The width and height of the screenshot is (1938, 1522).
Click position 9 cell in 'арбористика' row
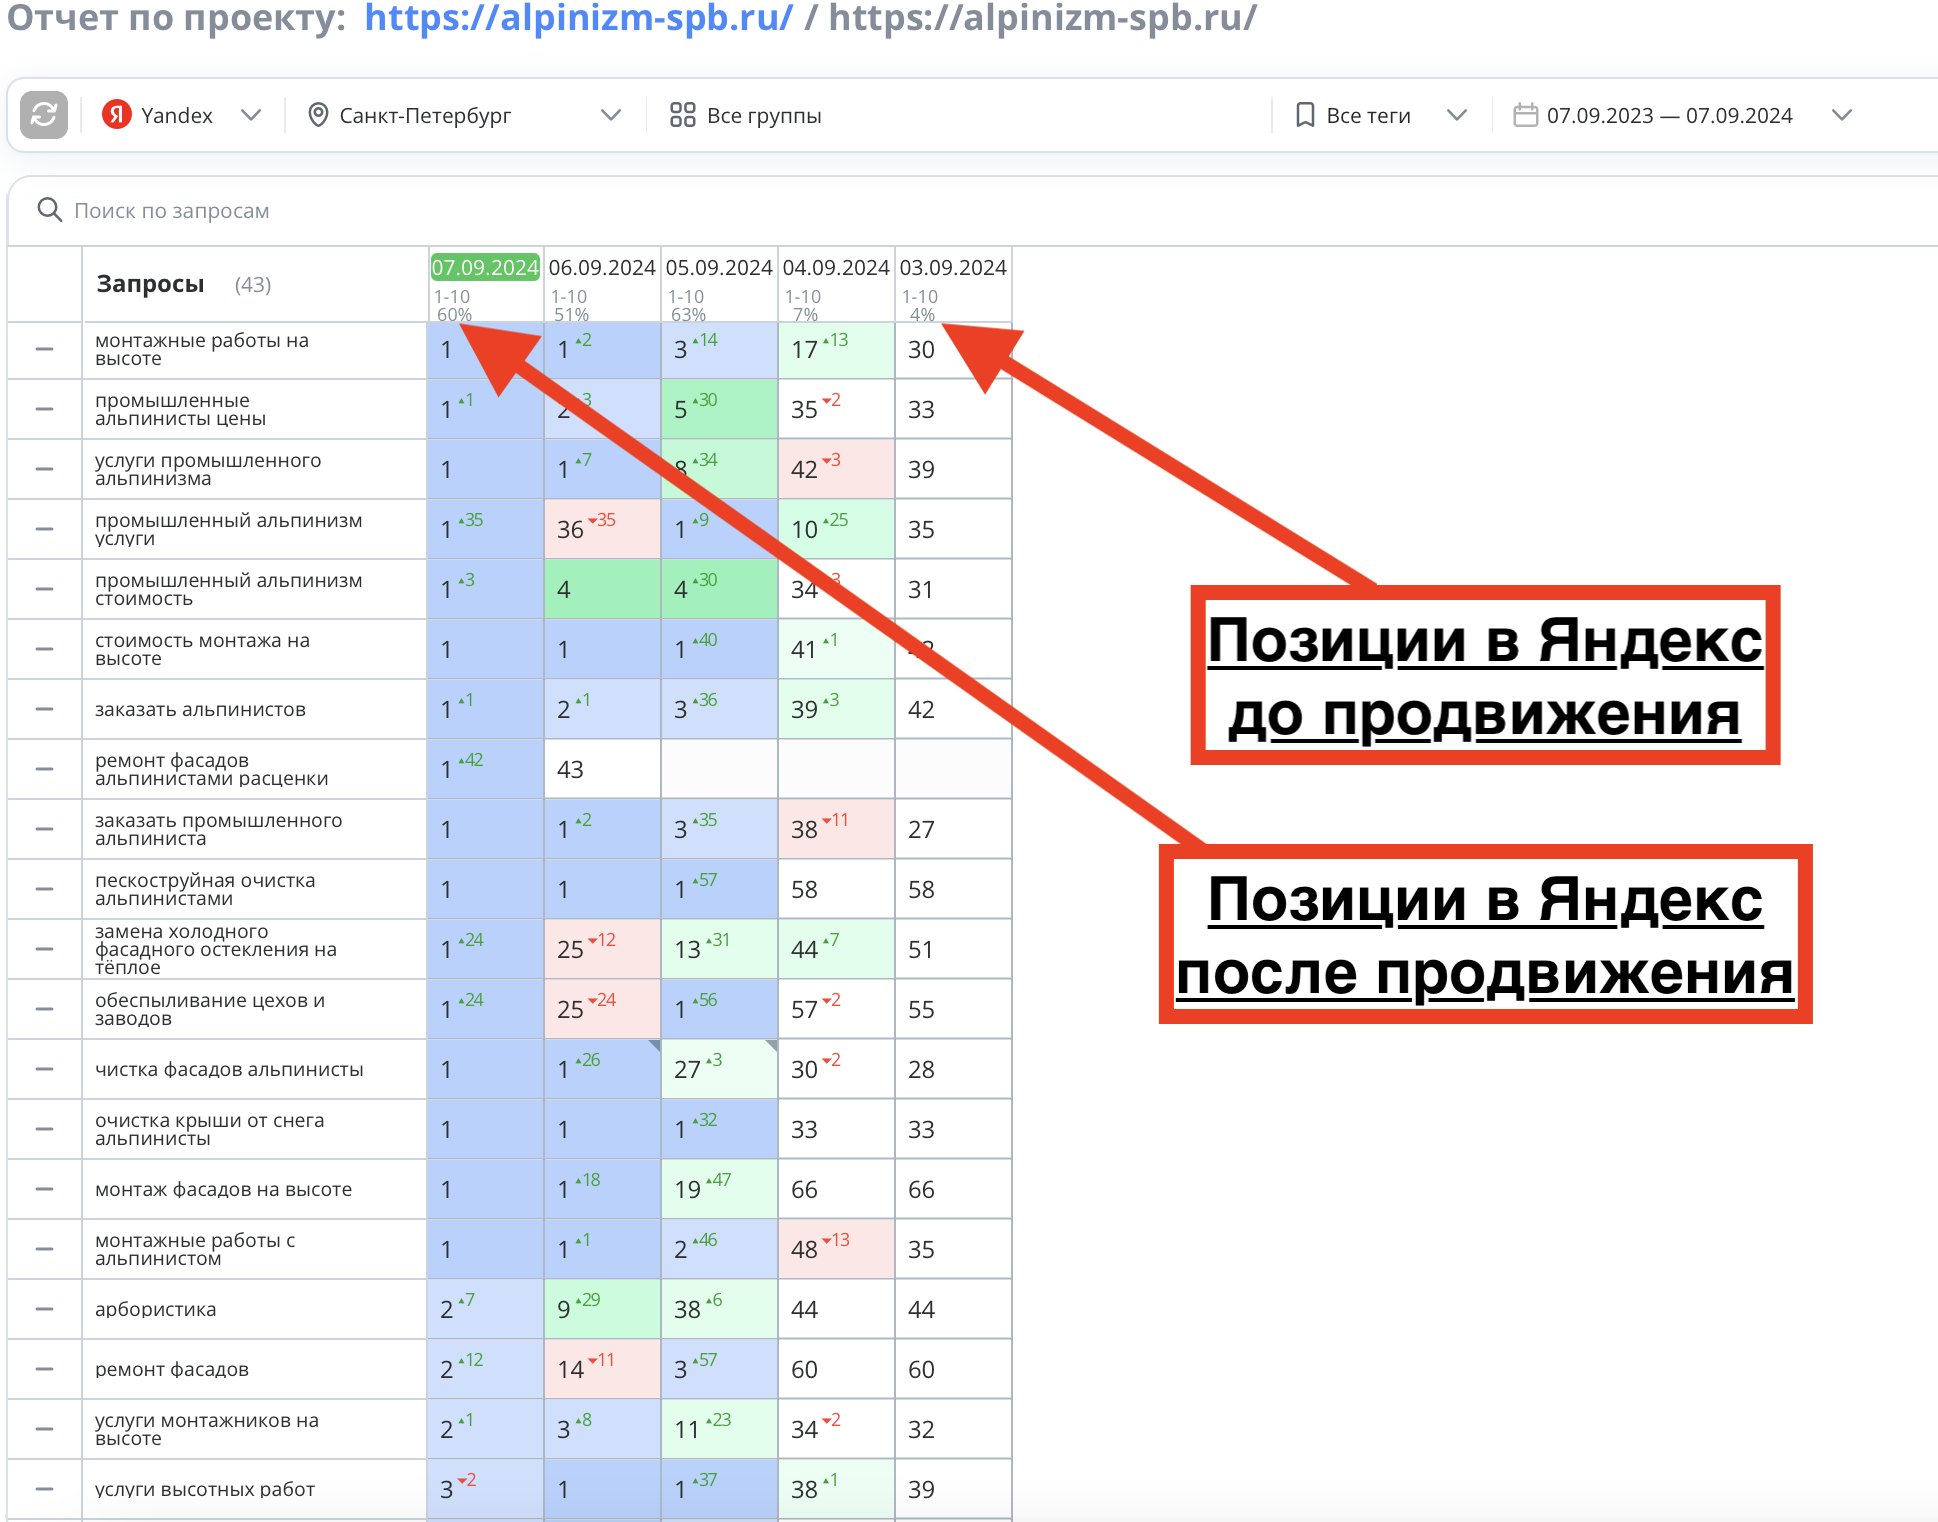click(602, 1309)
